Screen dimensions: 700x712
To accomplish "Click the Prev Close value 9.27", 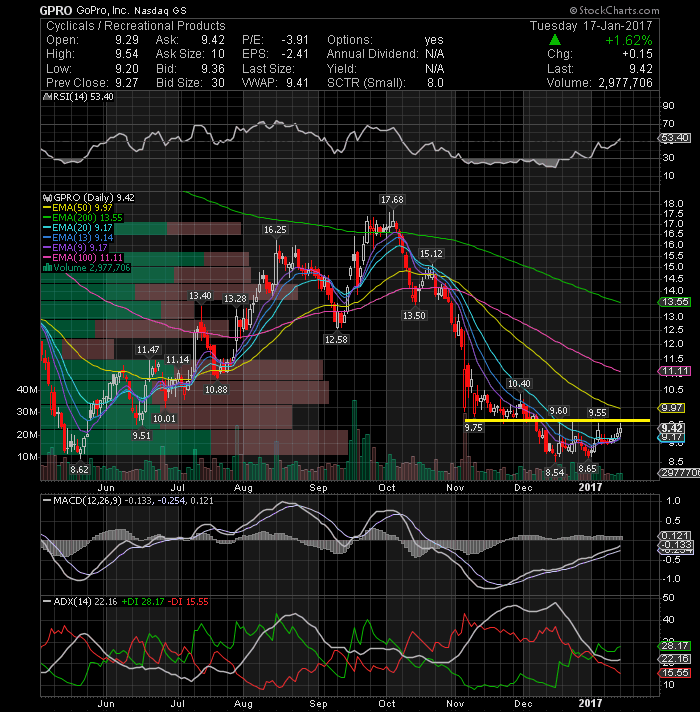I will [127, 83].
